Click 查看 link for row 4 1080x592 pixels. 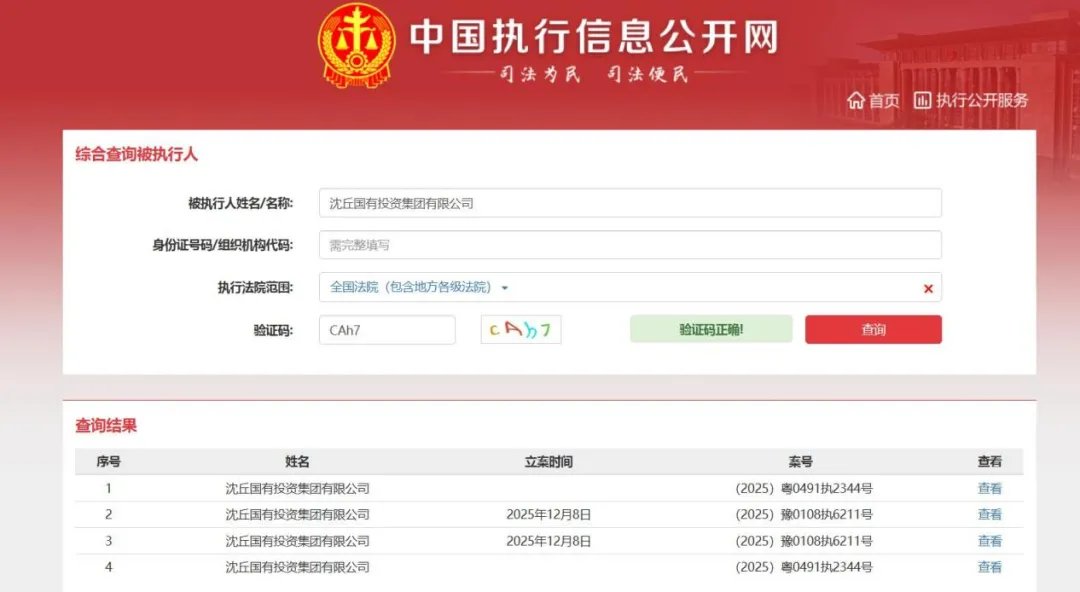pyautogui.click(x=990, y=567)
